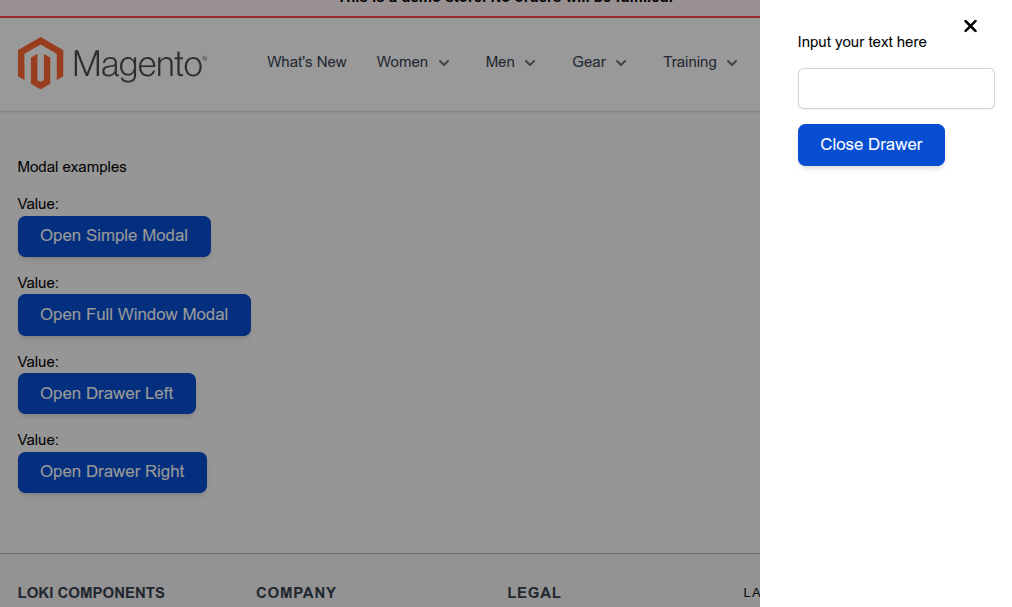Screen dimensions: 1012x607
Task: Open the What's New menu item
Action: point(306,62)
